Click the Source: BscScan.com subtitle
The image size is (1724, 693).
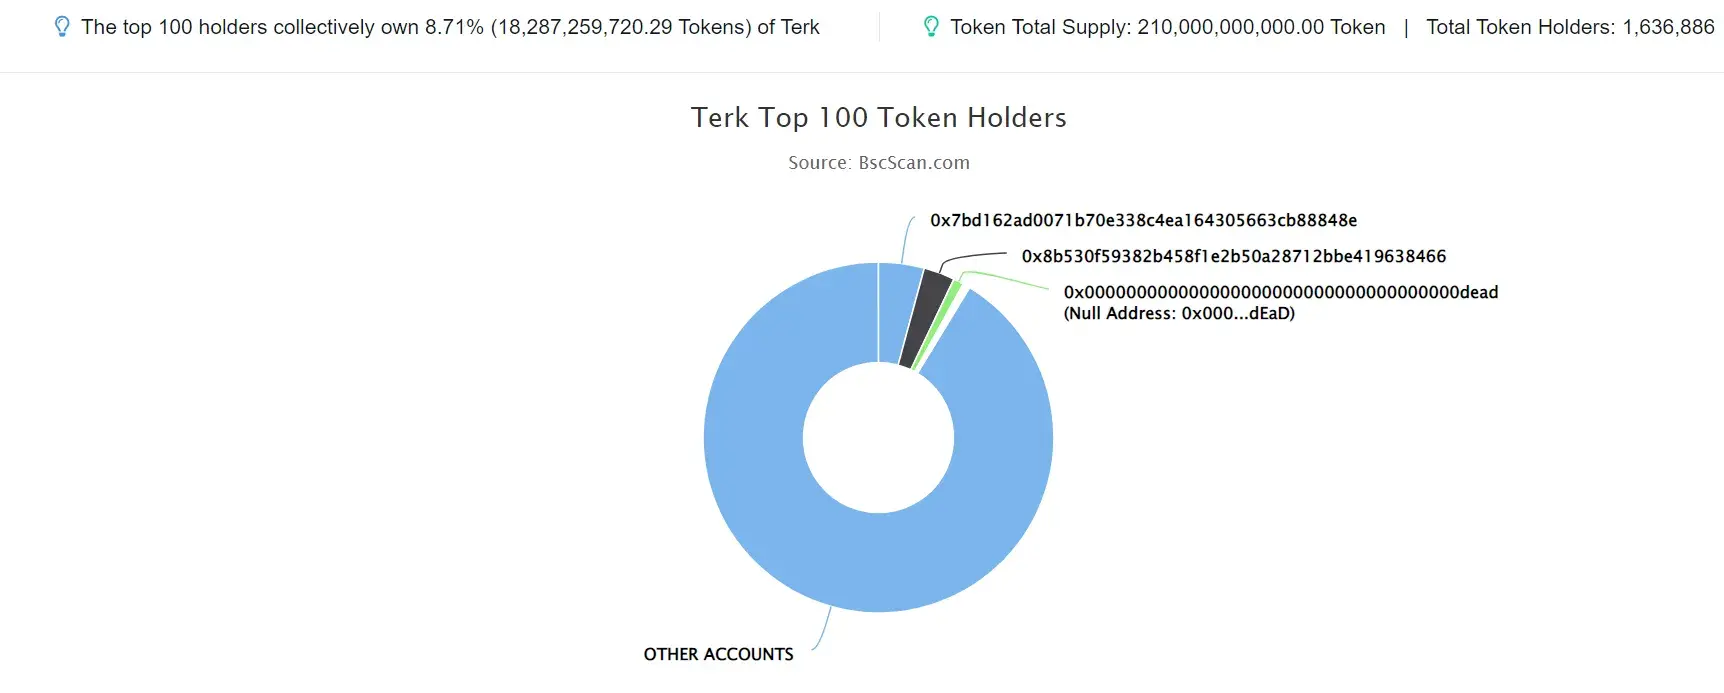tap(878, 162)
